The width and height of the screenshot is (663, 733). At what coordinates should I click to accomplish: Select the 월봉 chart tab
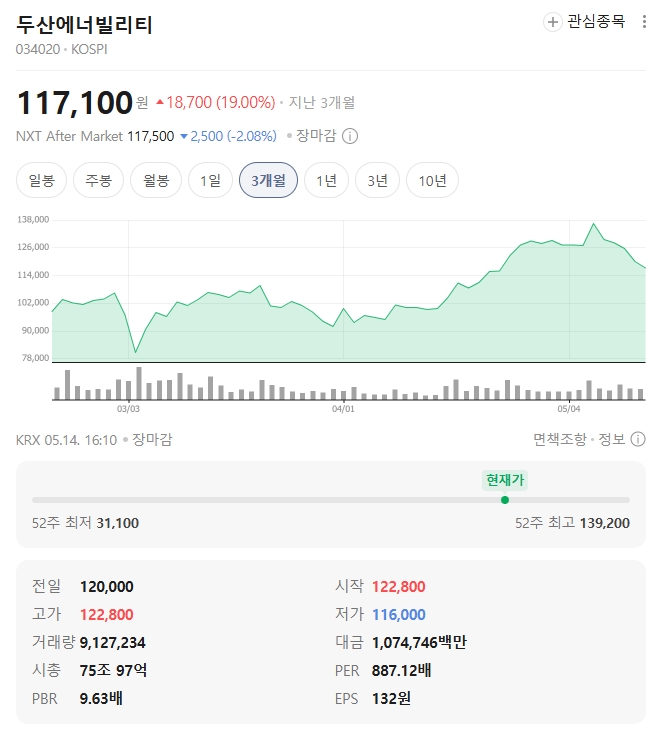pyautogui.click(x=156, y=180)
